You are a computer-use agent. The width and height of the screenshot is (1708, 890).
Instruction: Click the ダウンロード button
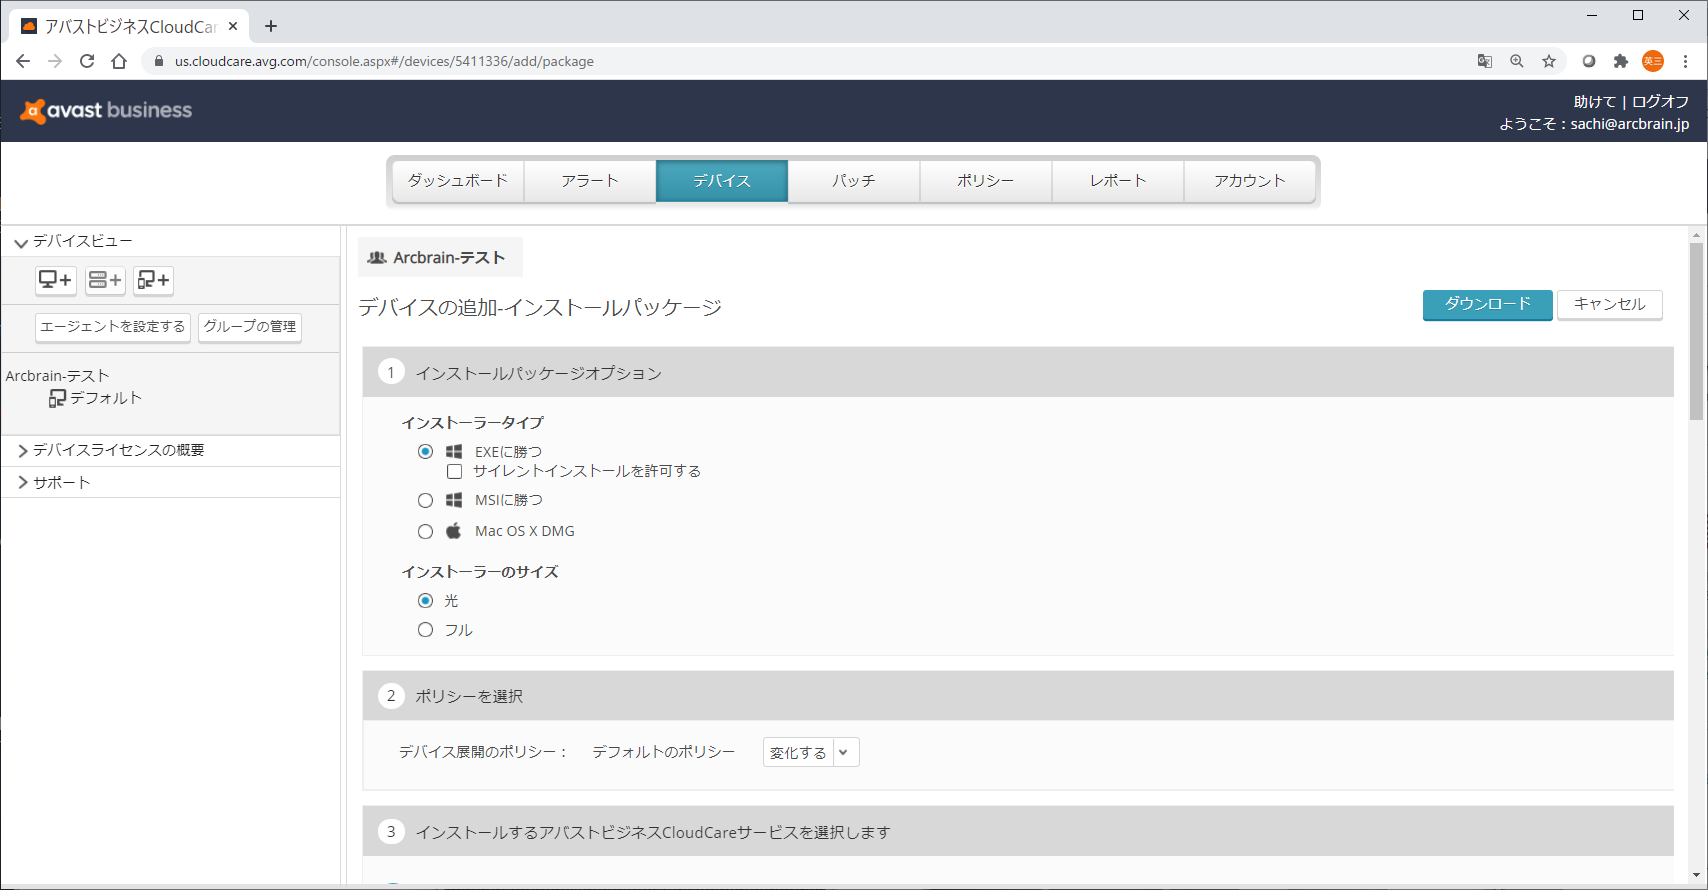click(x=1488, y=304)
